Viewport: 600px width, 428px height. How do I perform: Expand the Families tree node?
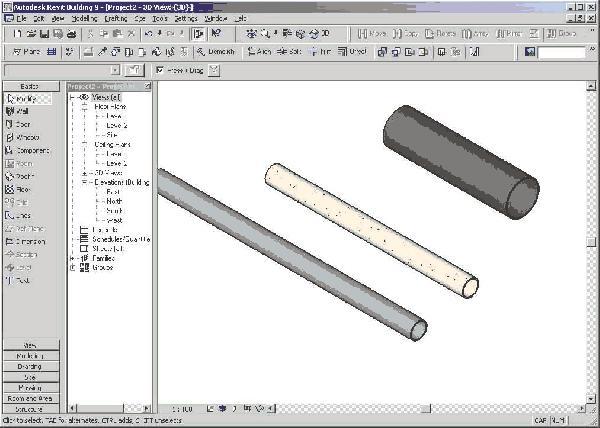click(72, 258)
